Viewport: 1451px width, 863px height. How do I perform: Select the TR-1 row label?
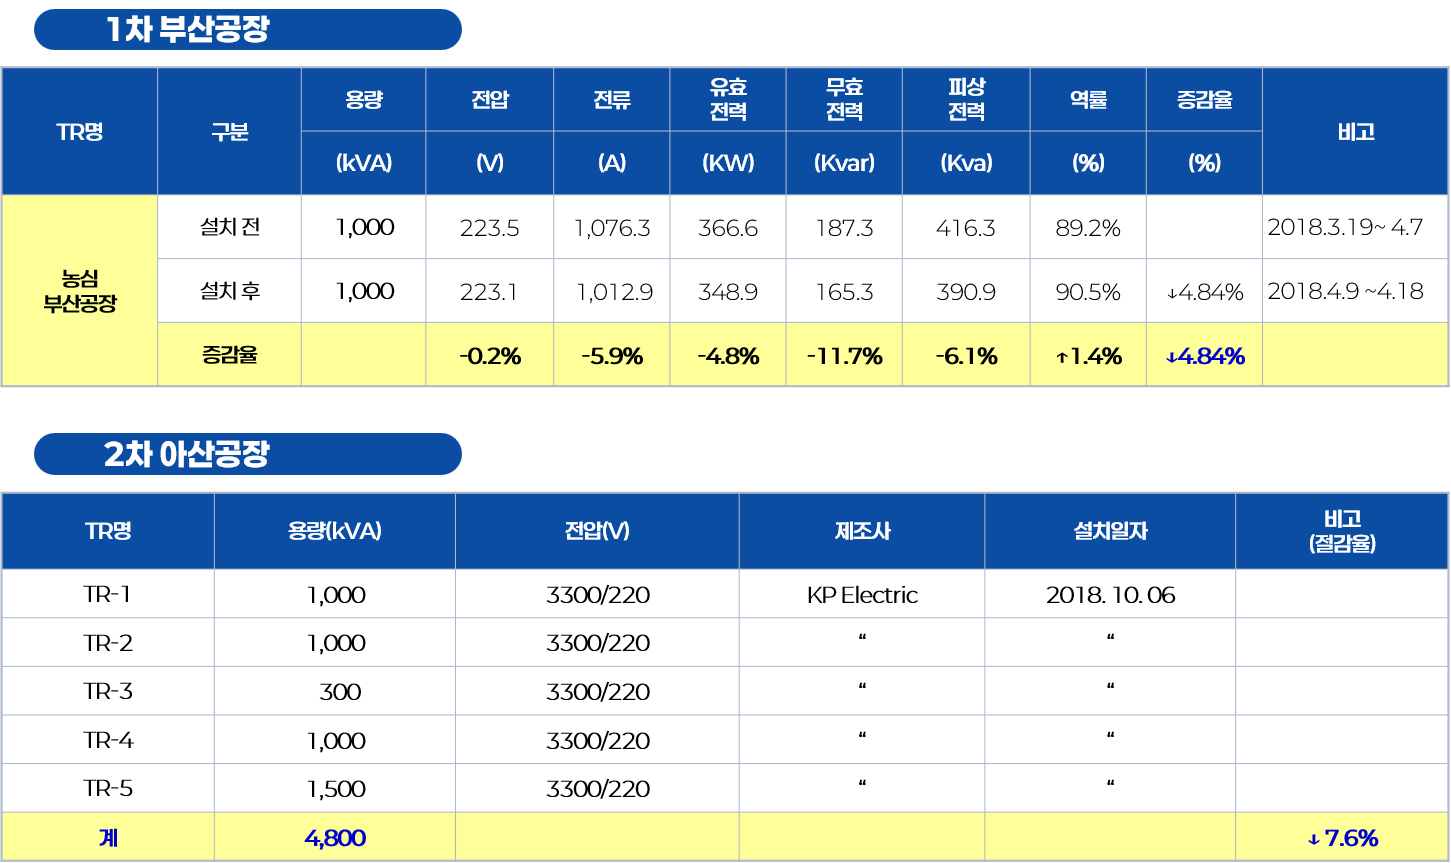(x=108, y=594)
